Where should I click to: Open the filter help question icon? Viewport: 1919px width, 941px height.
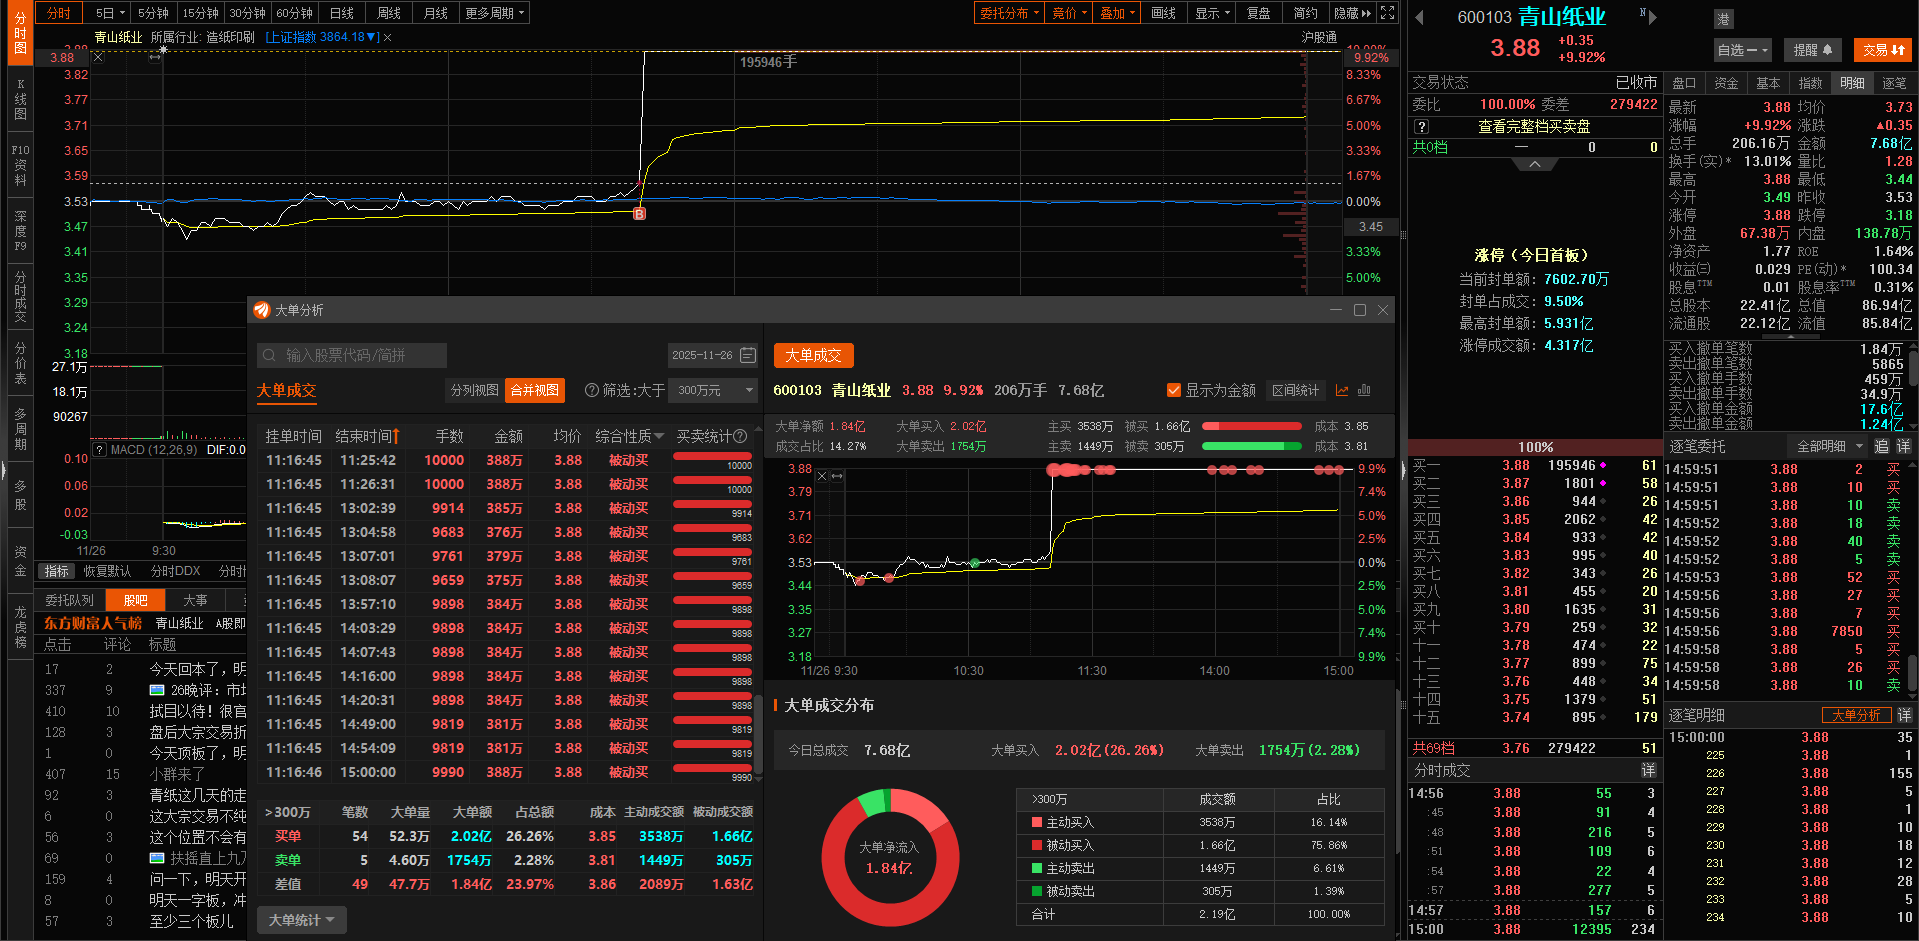click(x=592, y=390)
